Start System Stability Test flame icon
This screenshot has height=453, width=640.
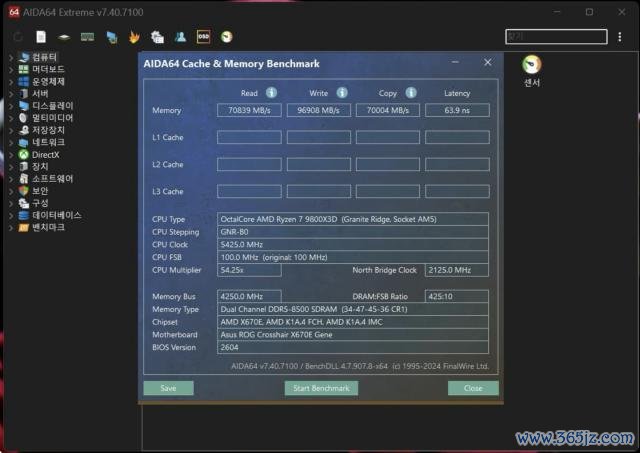pos(134,37)
